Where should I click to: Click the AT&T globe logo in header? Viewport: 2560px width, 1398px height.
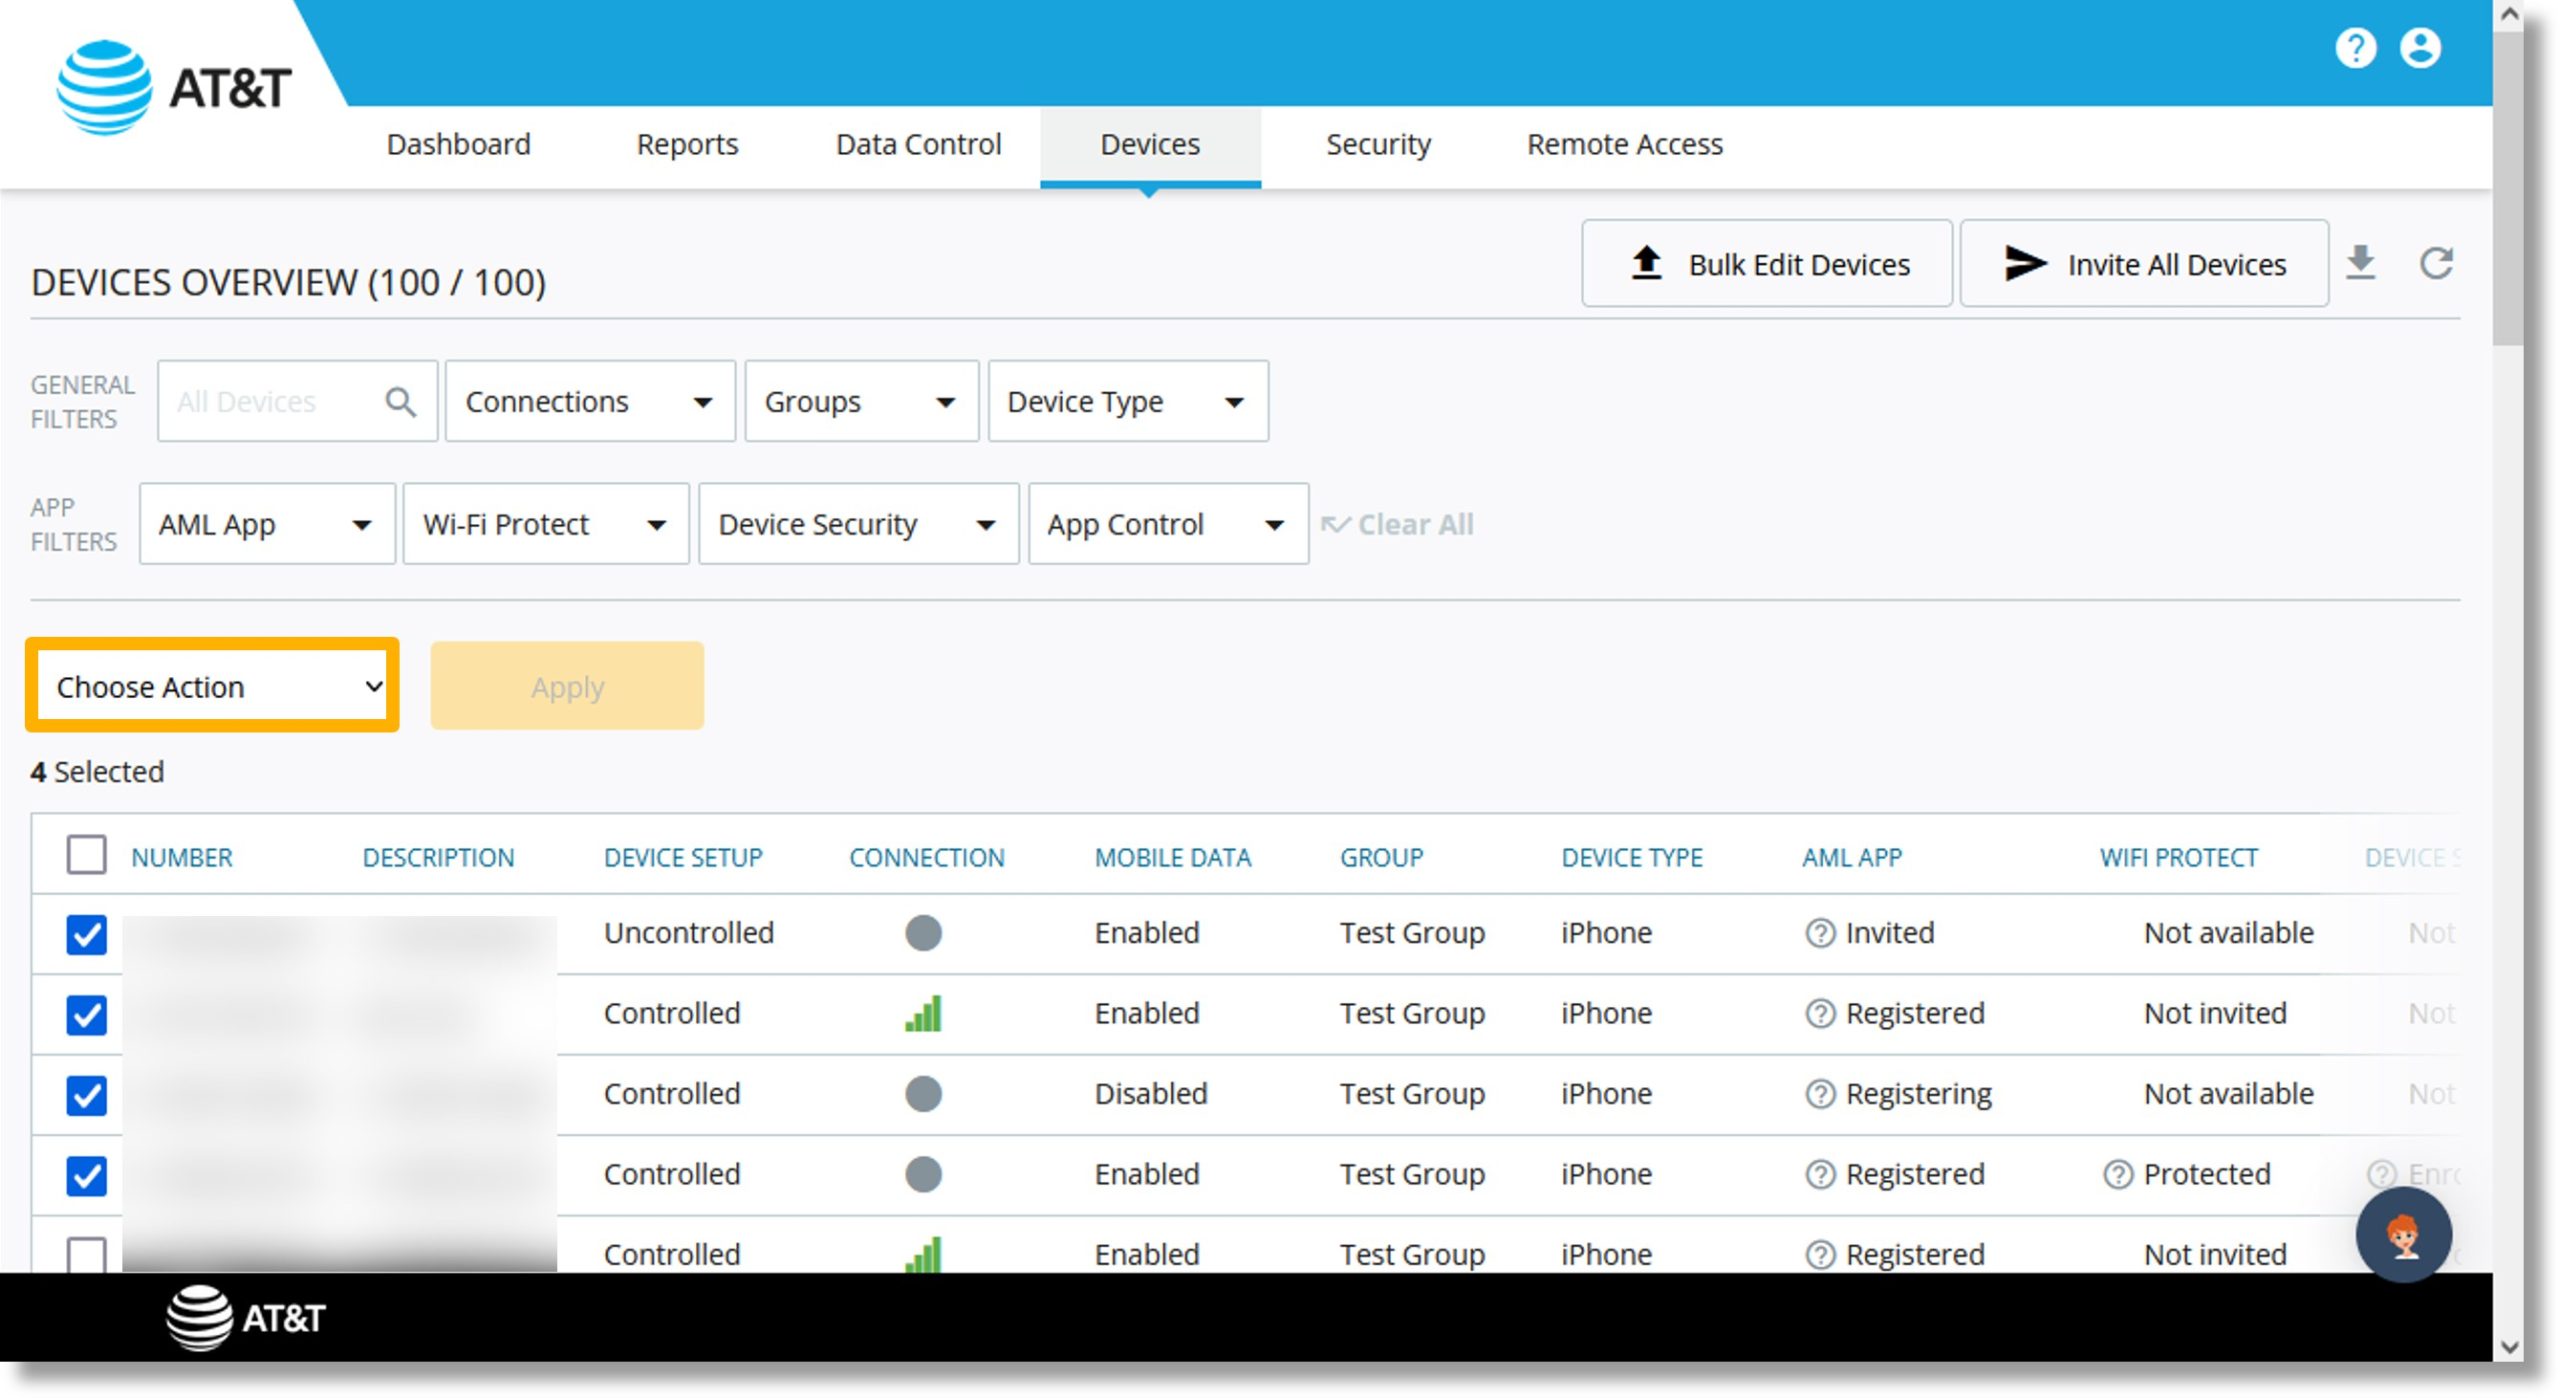click(104, 87)
